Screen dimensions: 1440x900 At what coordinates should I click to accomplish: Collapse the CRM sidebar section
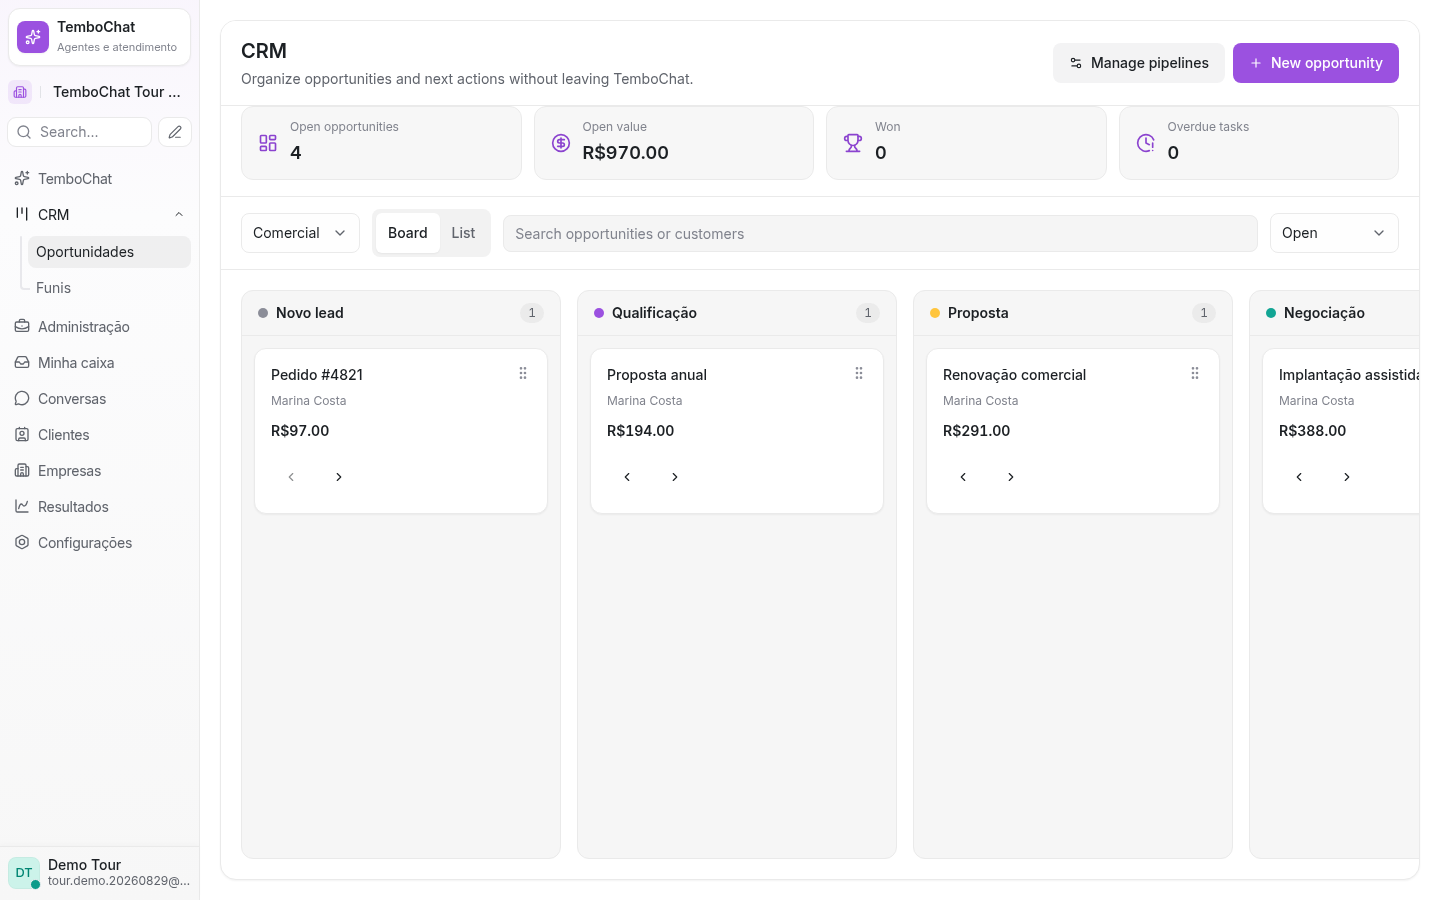pos(179,215)
